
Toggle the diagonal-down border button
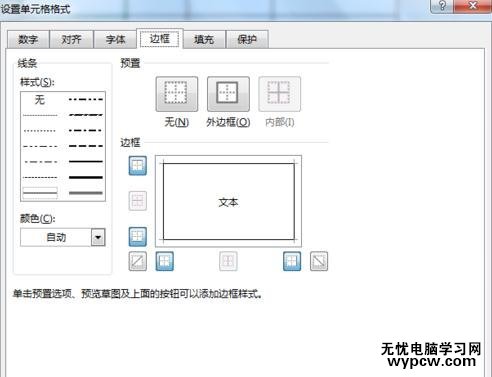tap(319, 261)
